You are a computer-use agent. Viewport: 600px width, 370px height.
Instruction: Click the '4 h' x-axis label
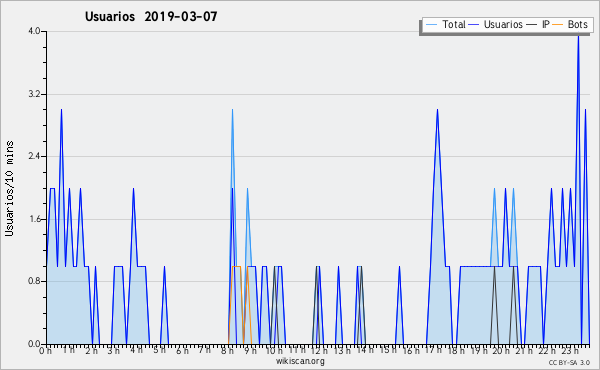[136, 350]
